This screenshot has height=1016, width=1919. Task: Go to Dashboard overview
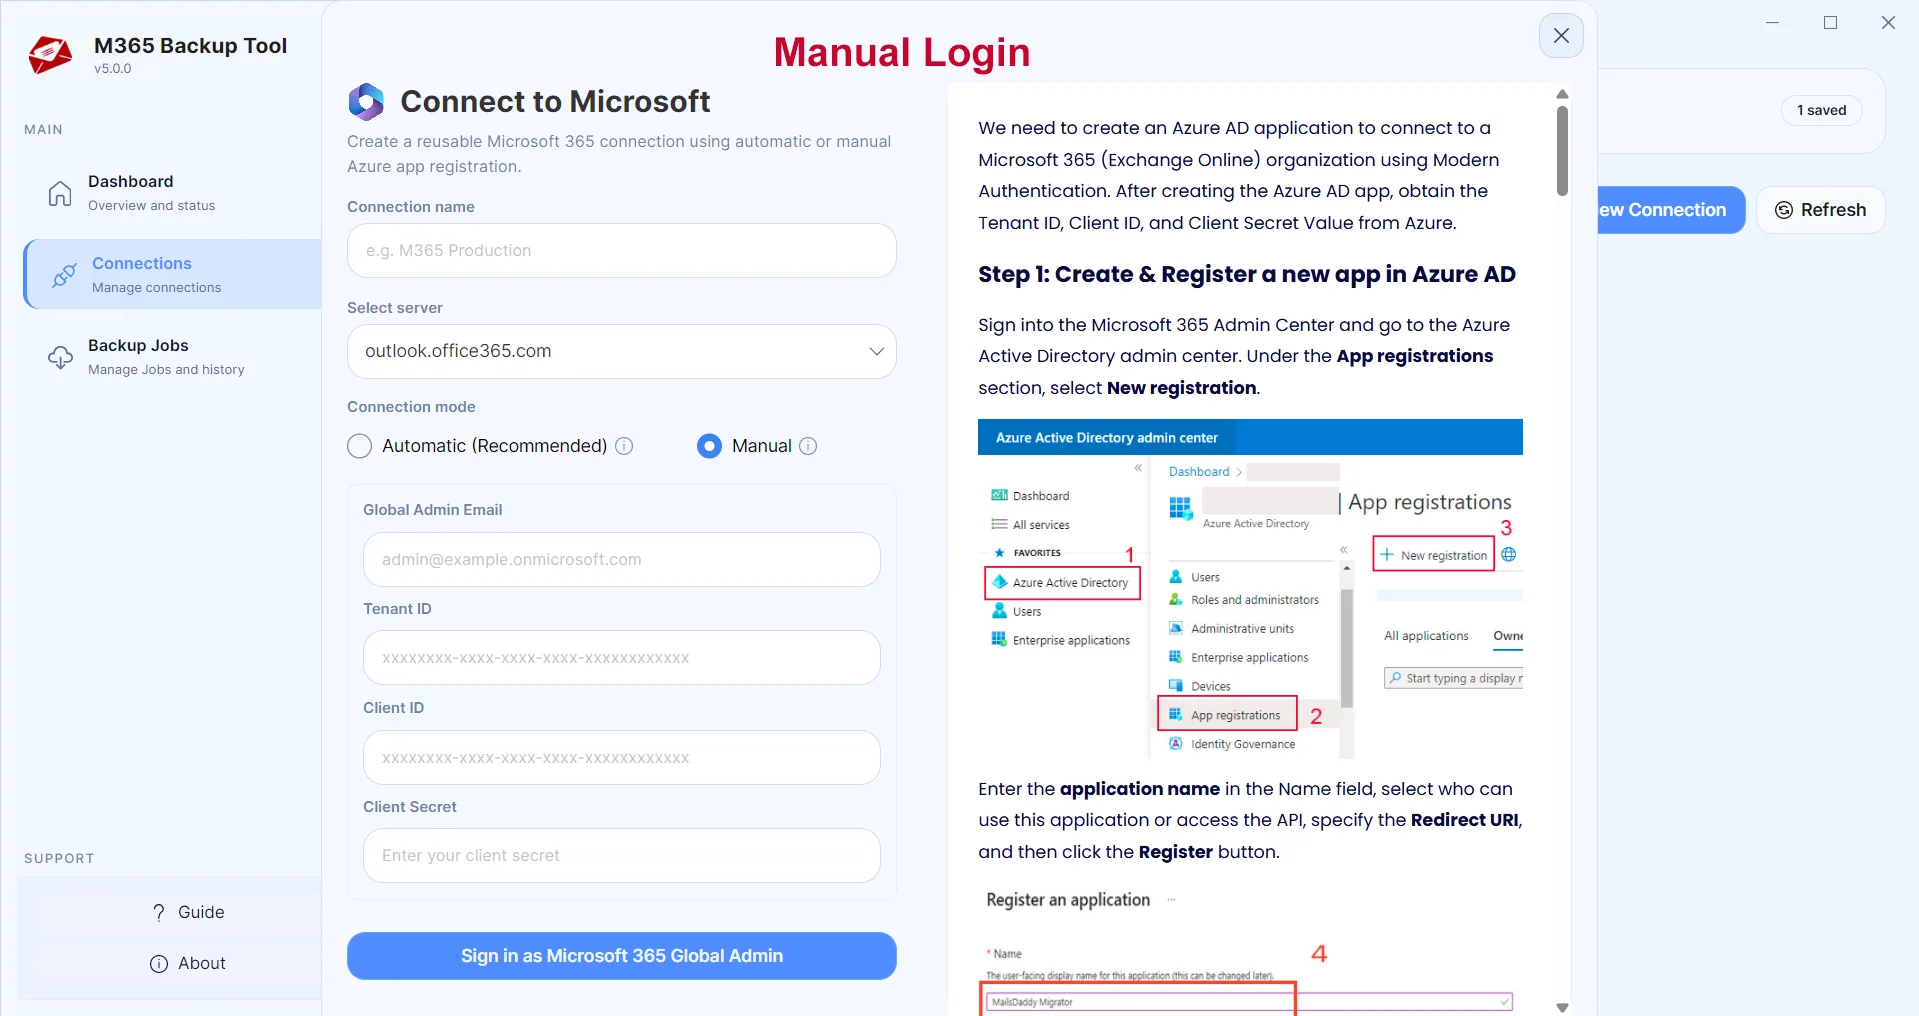point(172,192)
